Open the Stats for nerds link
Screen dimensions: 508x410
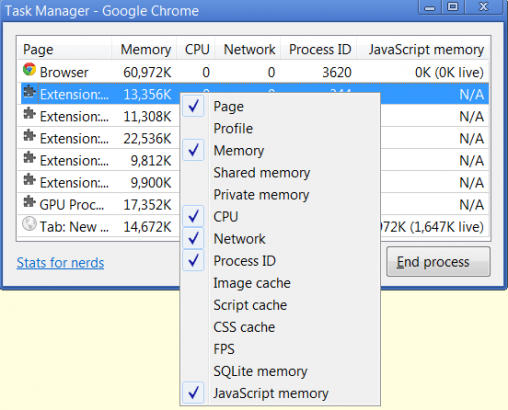tap(60, 263)
